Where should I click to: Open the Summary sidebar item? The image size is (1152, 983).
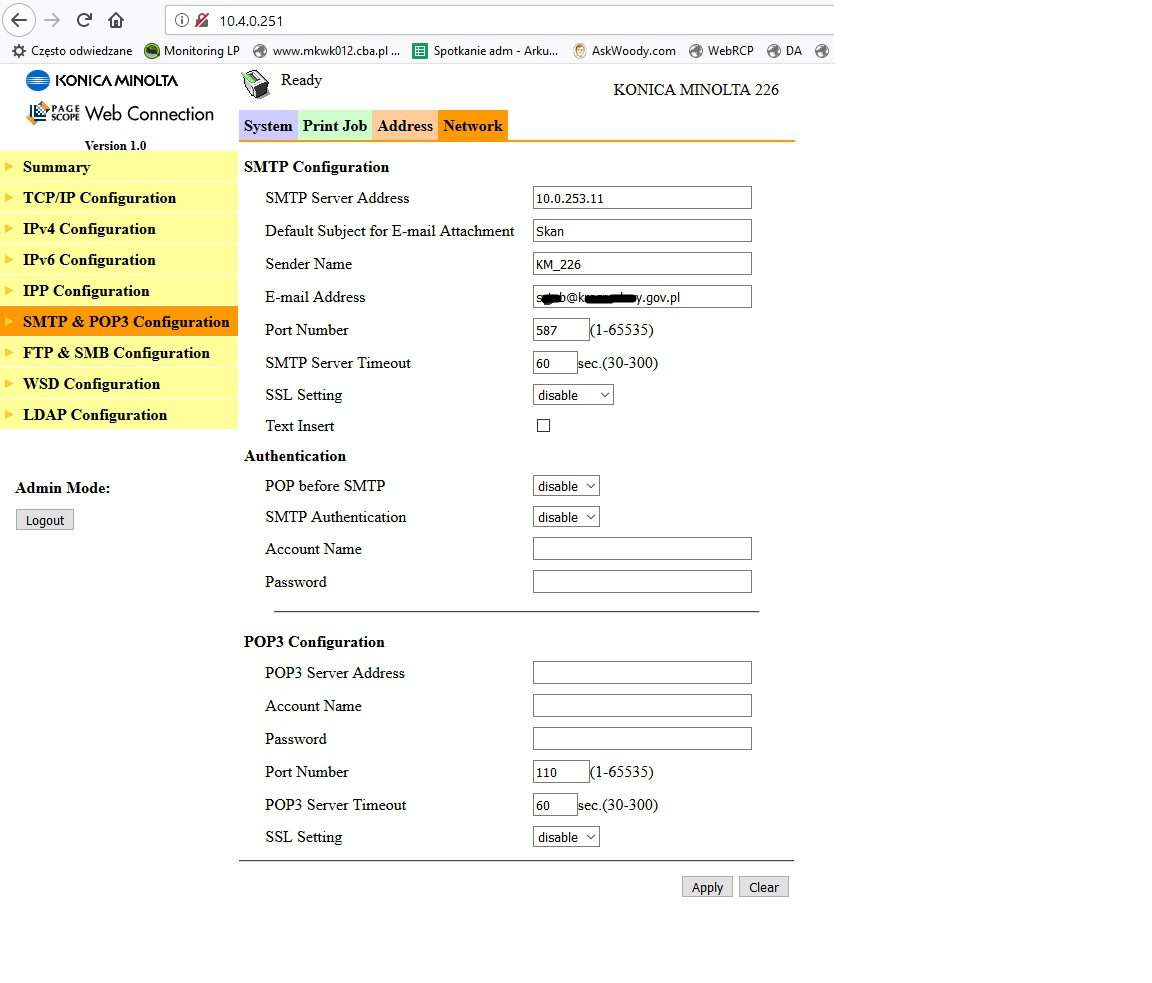click(119, 167)
